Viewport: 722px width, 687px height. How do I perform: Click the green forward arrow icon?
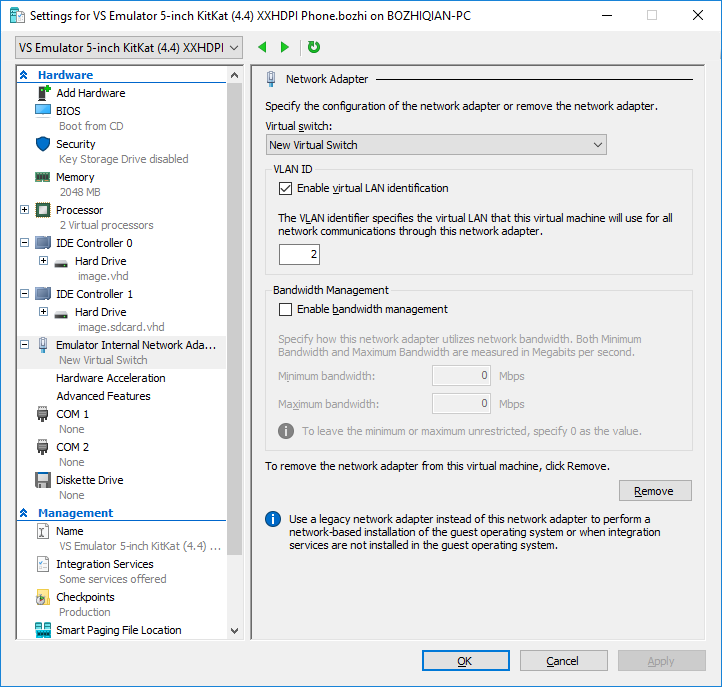click(285, 47)
